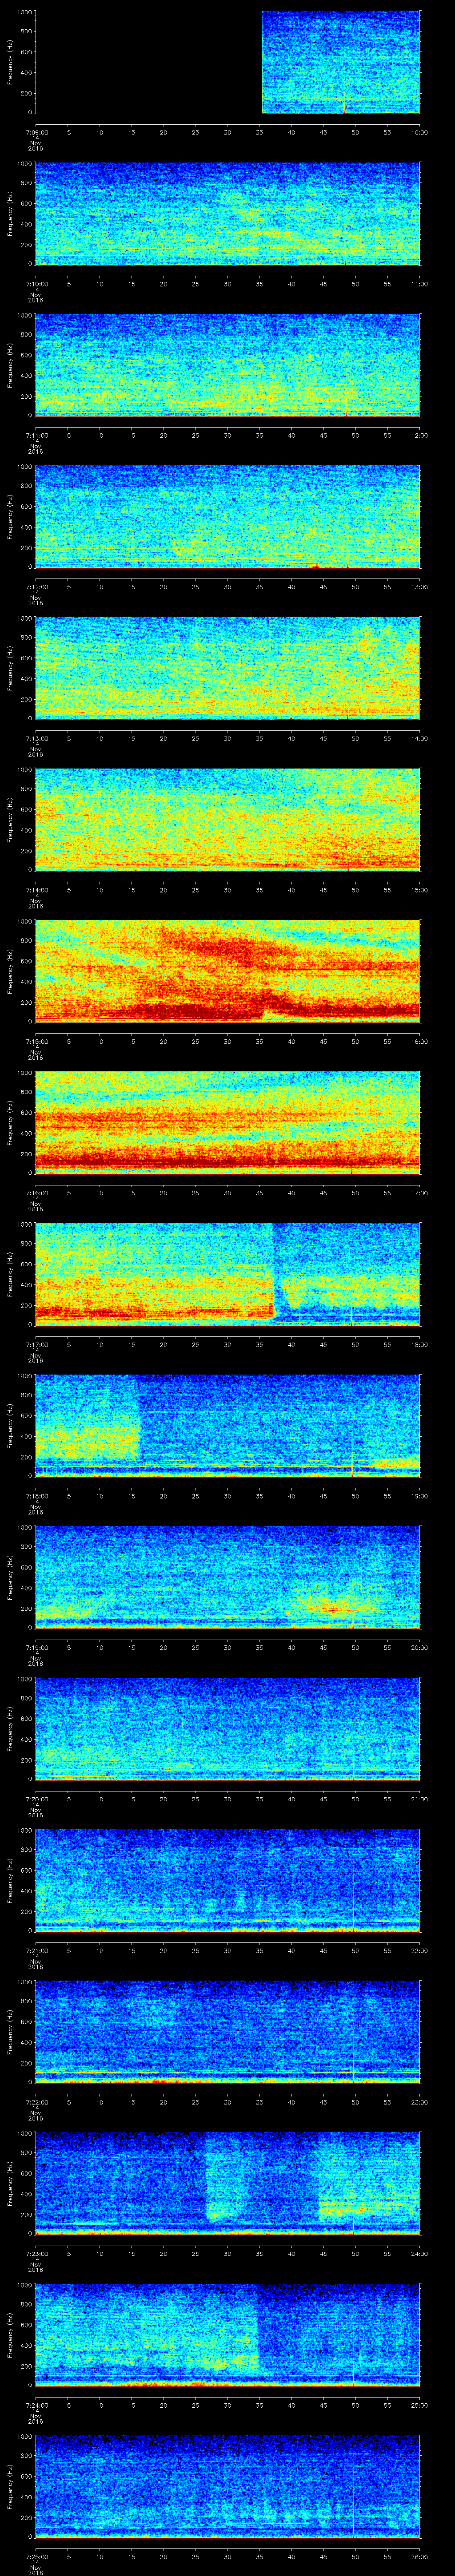Click the 7:24:00 time axis label
455x2576 pixels.
point(36,2405)
